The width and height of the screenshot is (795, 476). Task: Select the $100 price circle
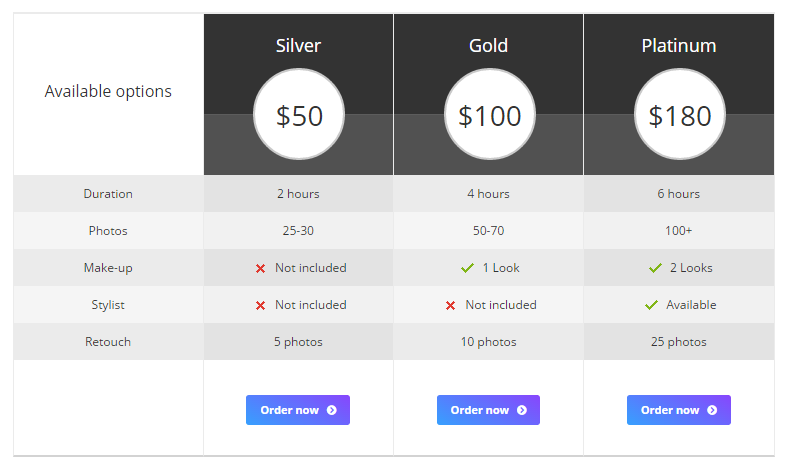coord(489,116)
